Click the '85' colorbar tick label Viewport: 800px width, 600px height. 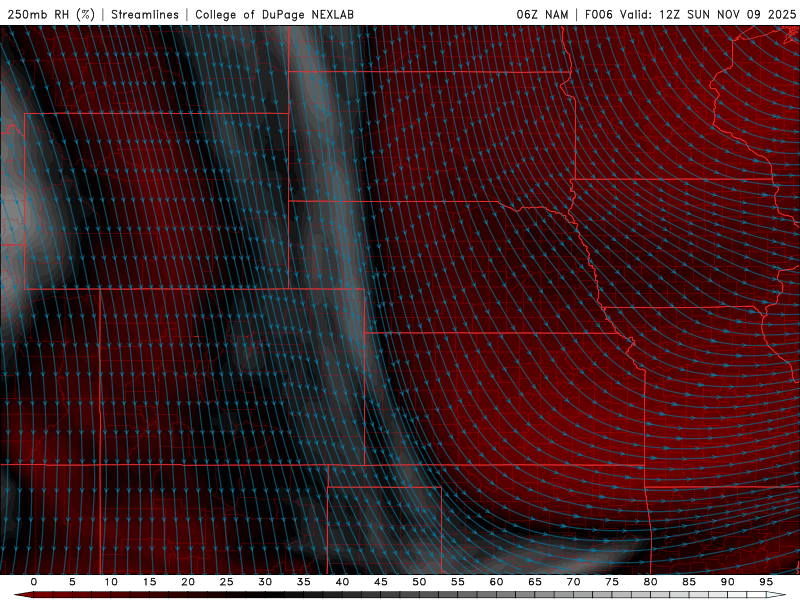689,582
